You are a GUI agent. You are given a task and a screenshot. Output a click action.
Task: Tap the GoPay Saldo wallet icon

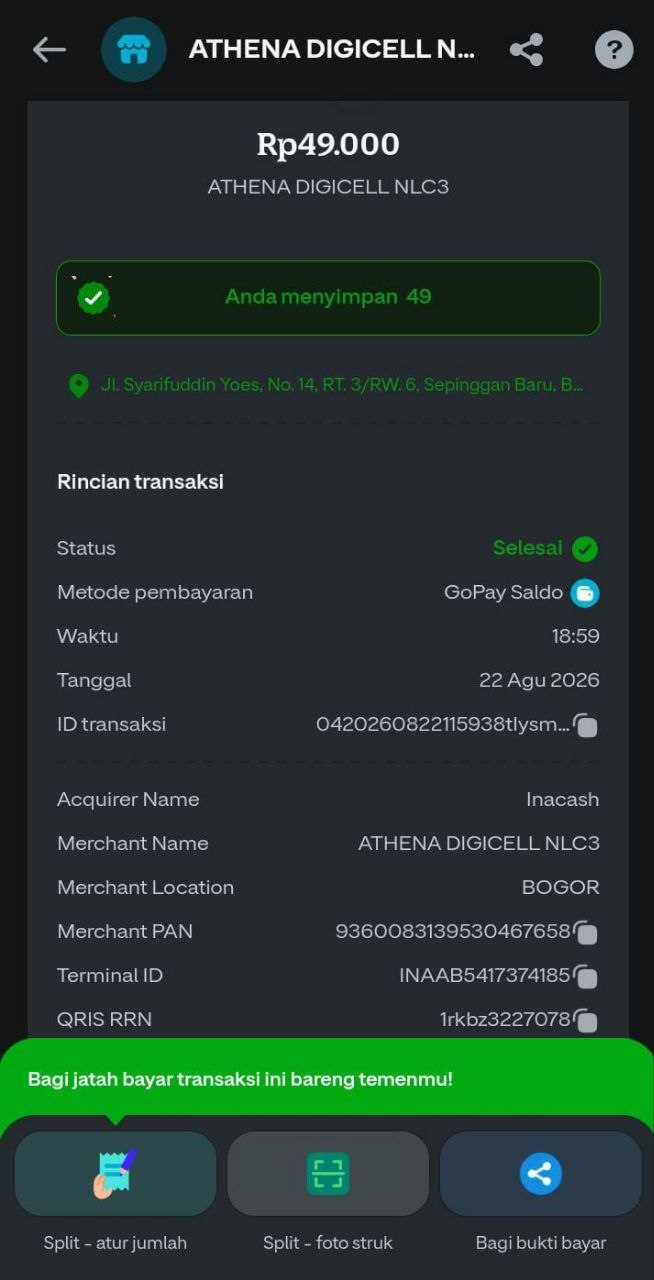pos(585,593)
